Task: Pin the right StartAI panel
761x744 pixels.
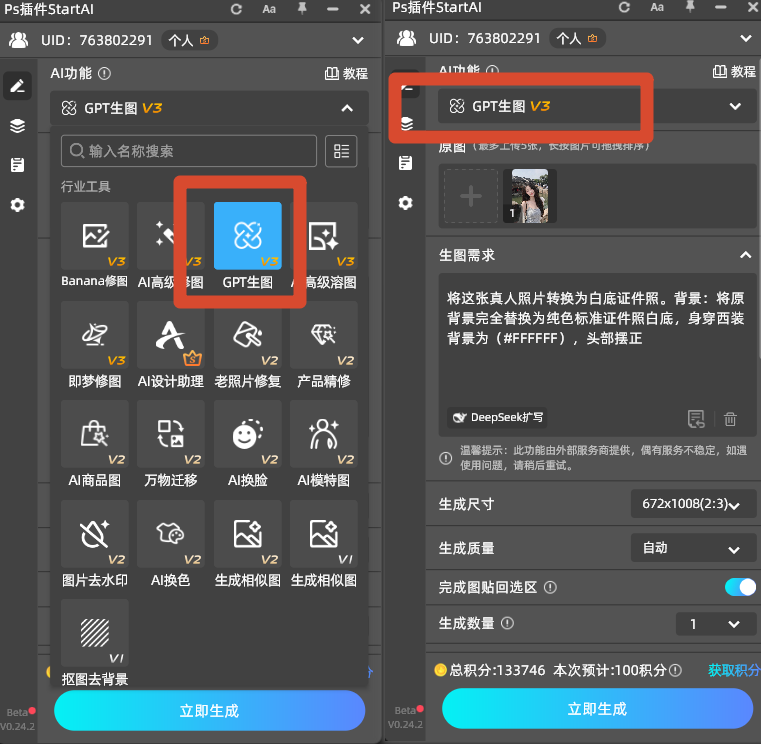Action: point(690,7)
